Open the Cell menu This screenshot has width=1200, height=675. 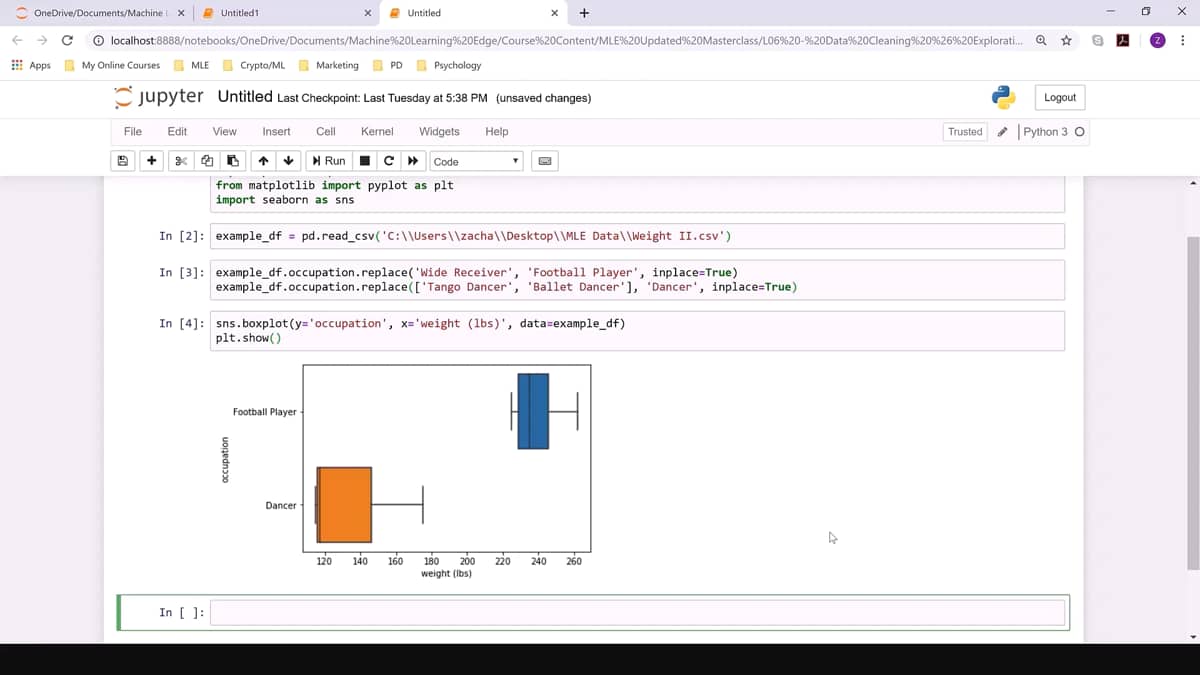click(x=326, y=131)
